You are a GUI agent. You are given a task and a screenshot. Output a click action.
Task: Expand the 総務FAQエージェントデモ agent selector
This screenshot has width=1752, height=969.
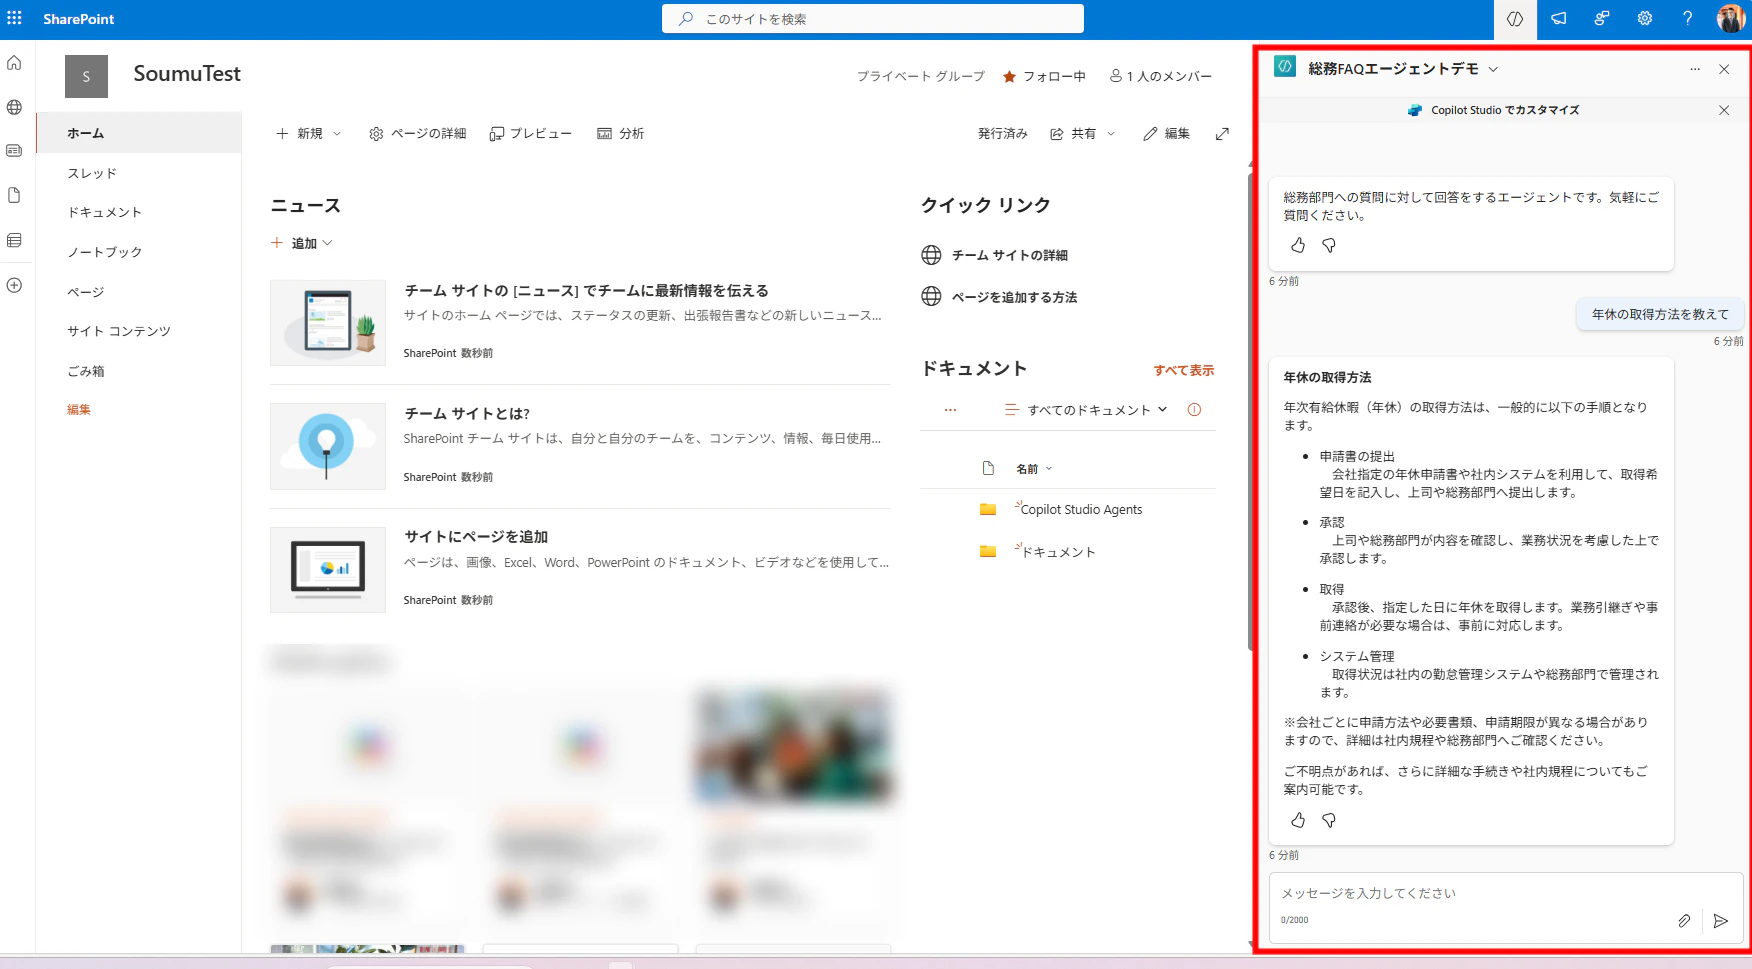(1493, 69)
